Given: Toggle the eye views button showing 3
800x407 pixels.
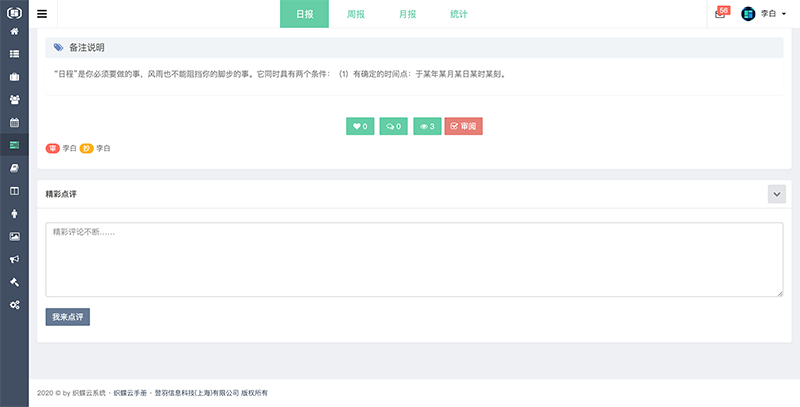Looking at the screenshot, I should [x=426, y=127].
